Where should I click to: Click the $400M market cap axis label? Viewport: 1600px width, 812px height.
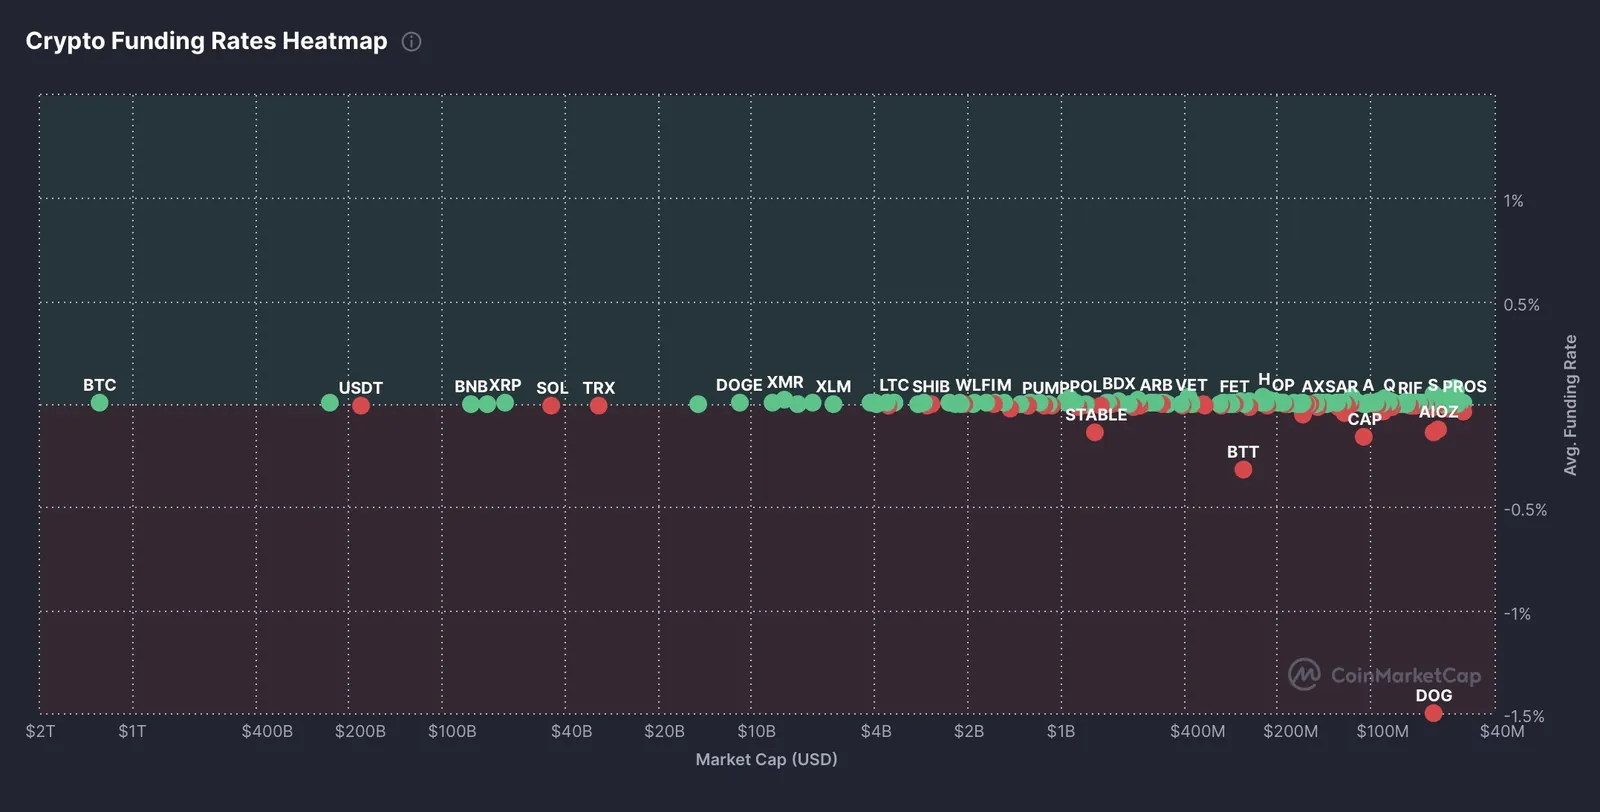coord(1198,732)
